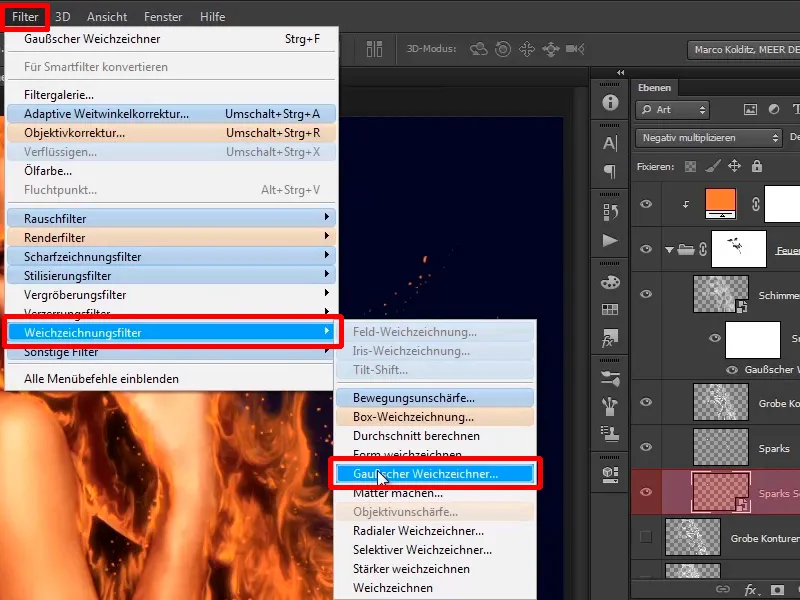This screenshot has width=800, height=600.
Task: Collapse panels with the double-arrow icon
Action: point(620,72)
